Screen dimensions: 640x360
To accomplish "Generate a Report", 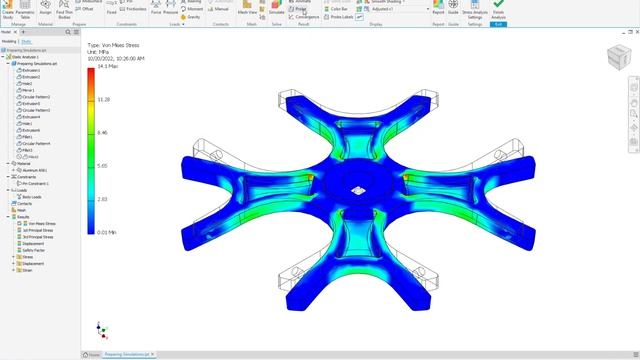I will point(438,8).
